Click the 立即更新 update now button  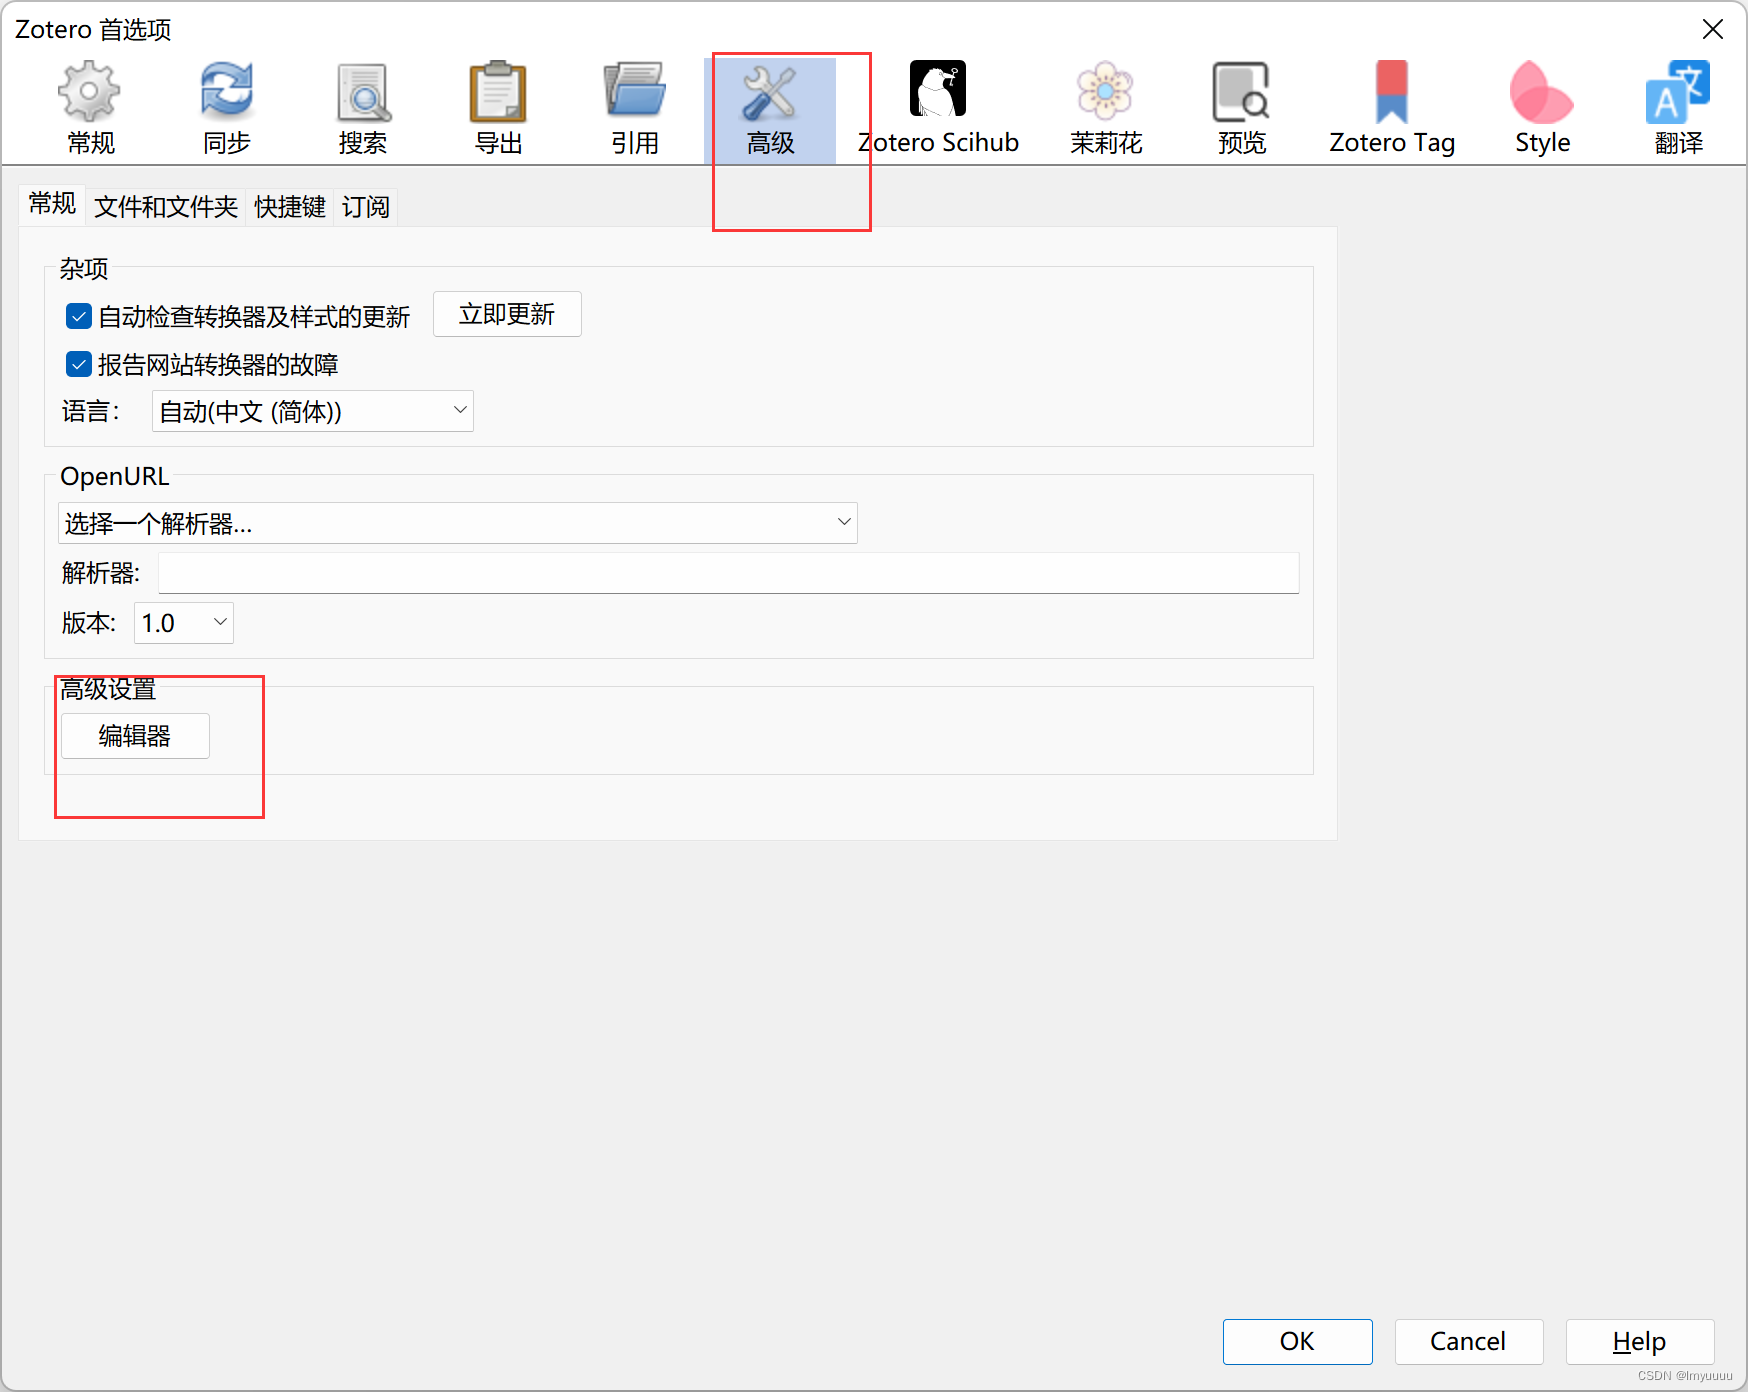click(x=507, y=315)
